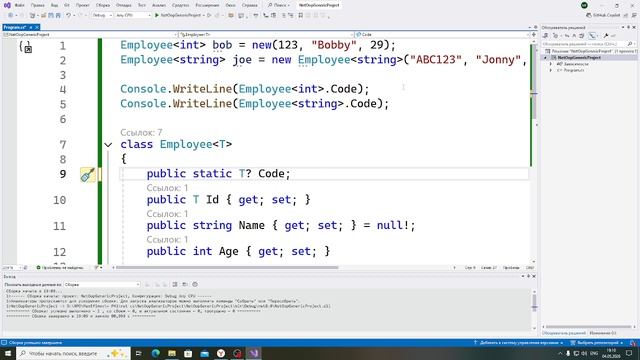The height and width of the screenshot is (360, 640).
Task: Click the Solution Explorer search magnifier
Action: (630, 44)
